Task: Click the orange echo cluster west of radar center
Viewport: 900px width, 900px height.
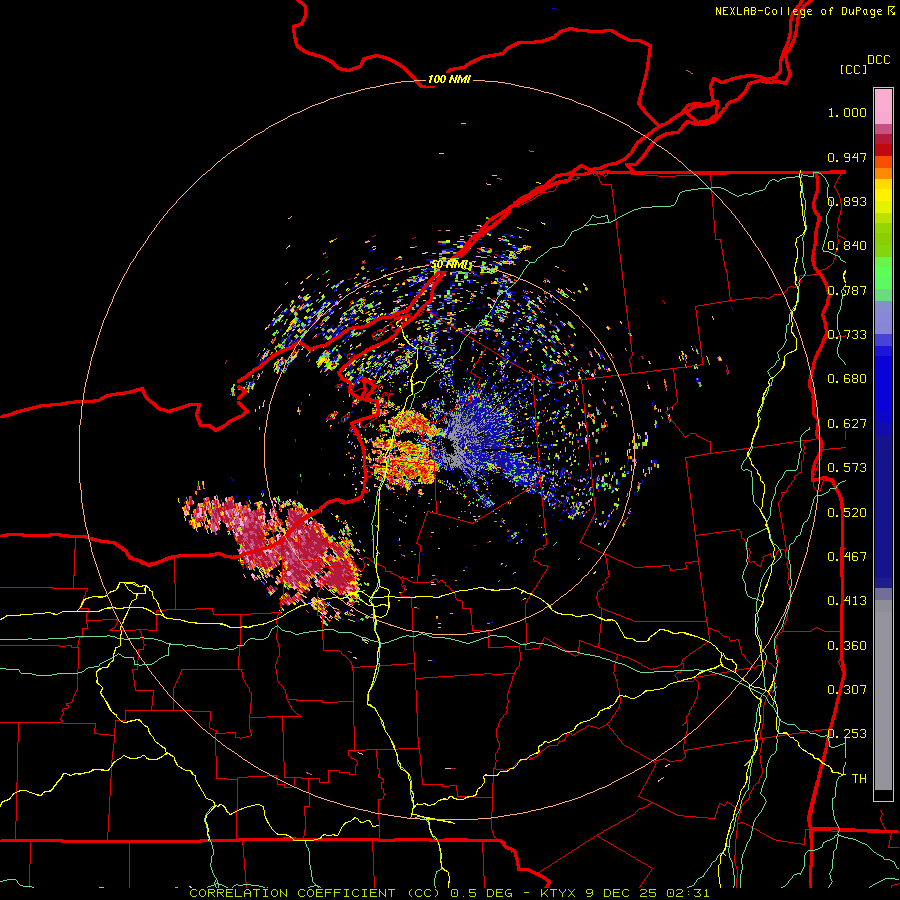Action: (x=405, y=451)
